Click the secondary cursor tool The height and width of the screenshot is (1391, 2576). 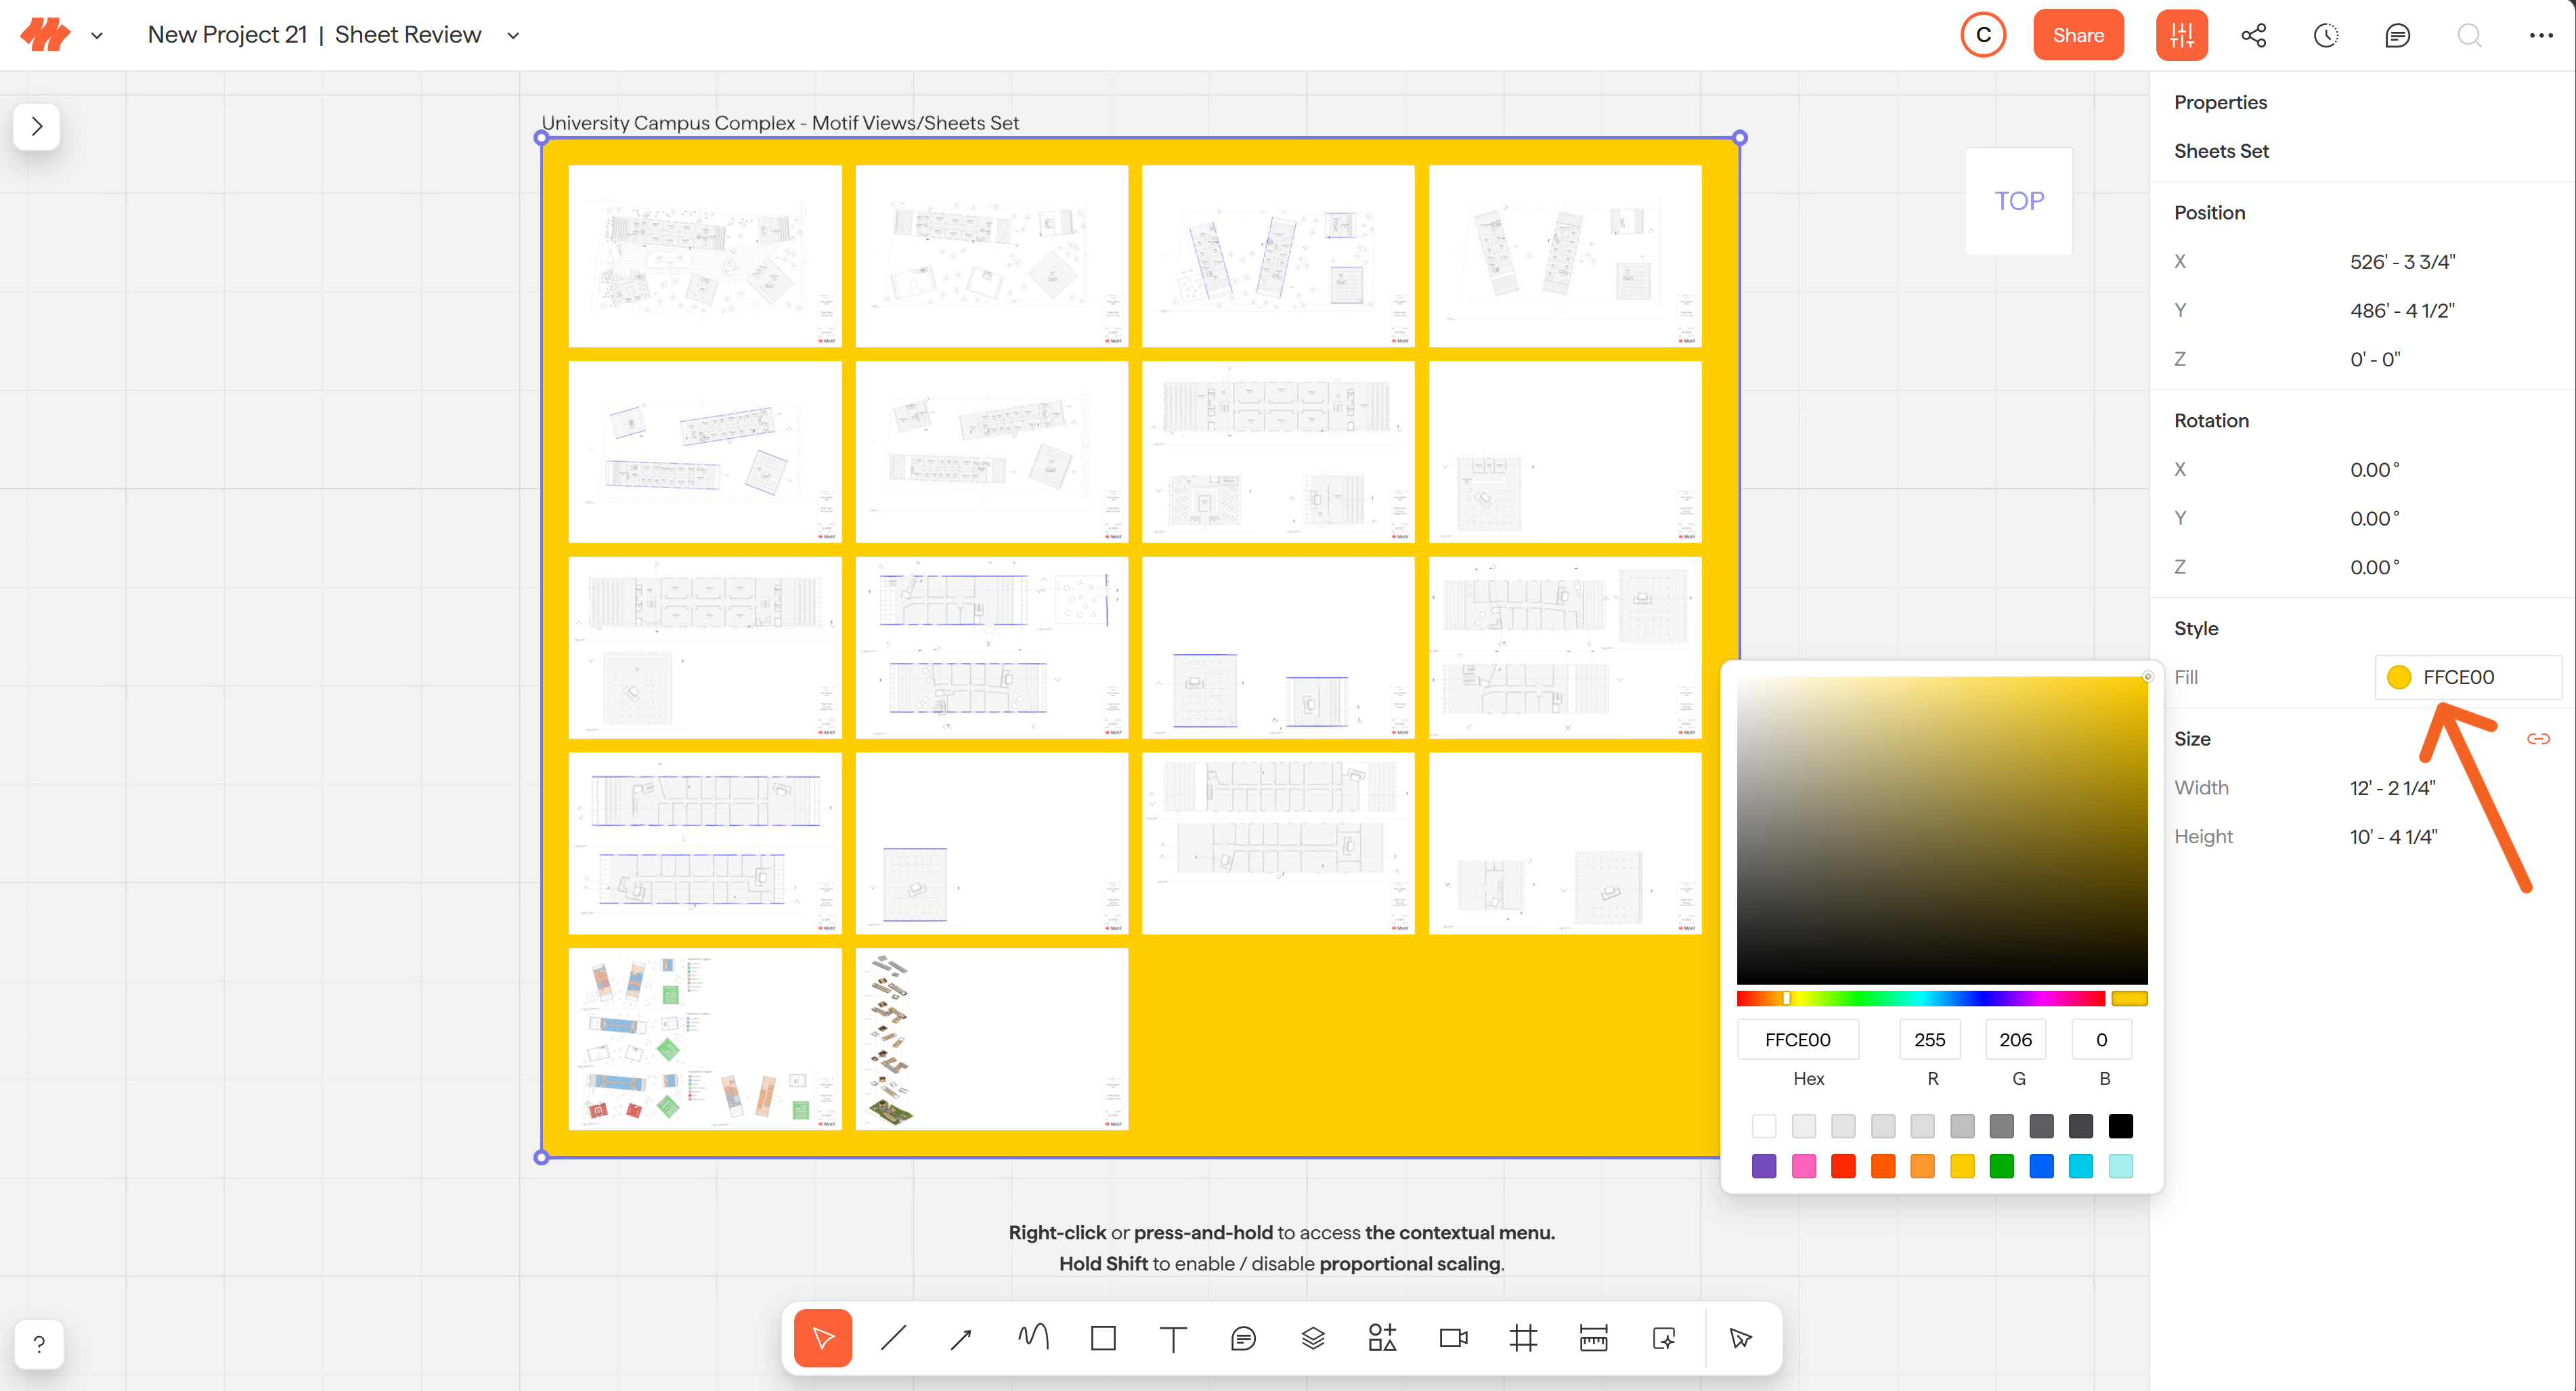(x=1741, y=1338)
